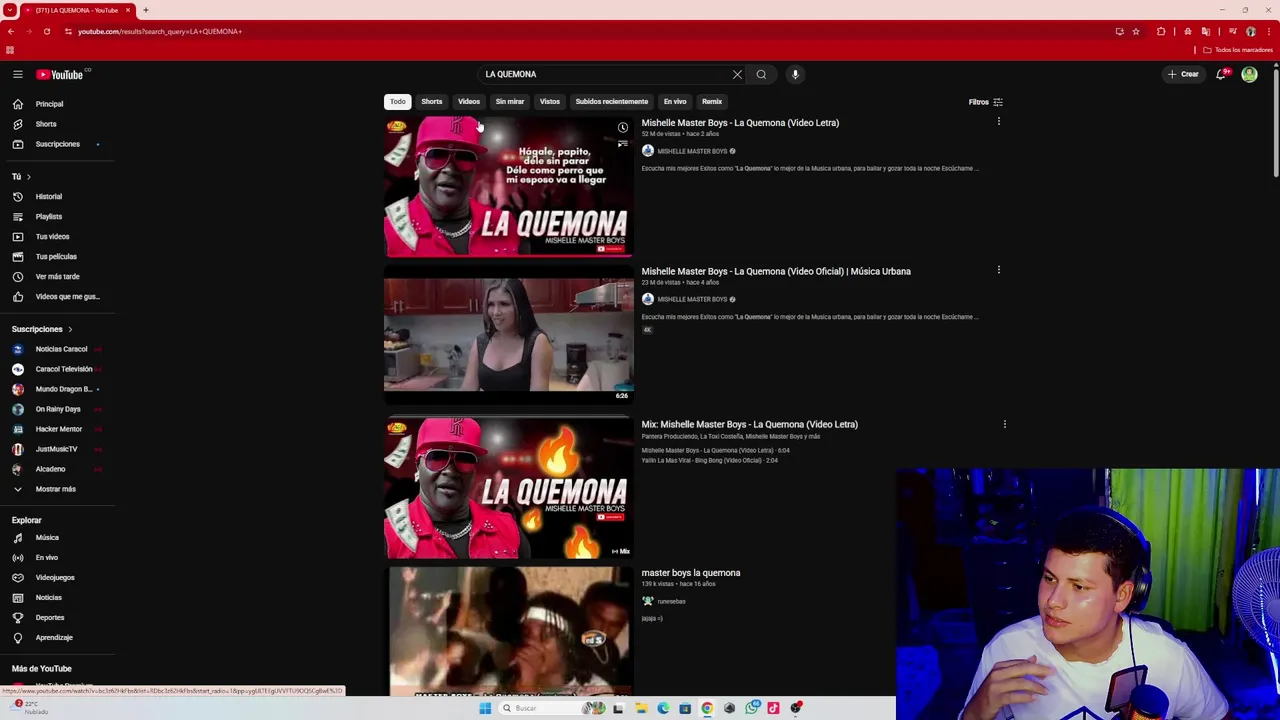Open Videojuegos under Explorar
The image size is (1280, 720).
coord(58,577)
